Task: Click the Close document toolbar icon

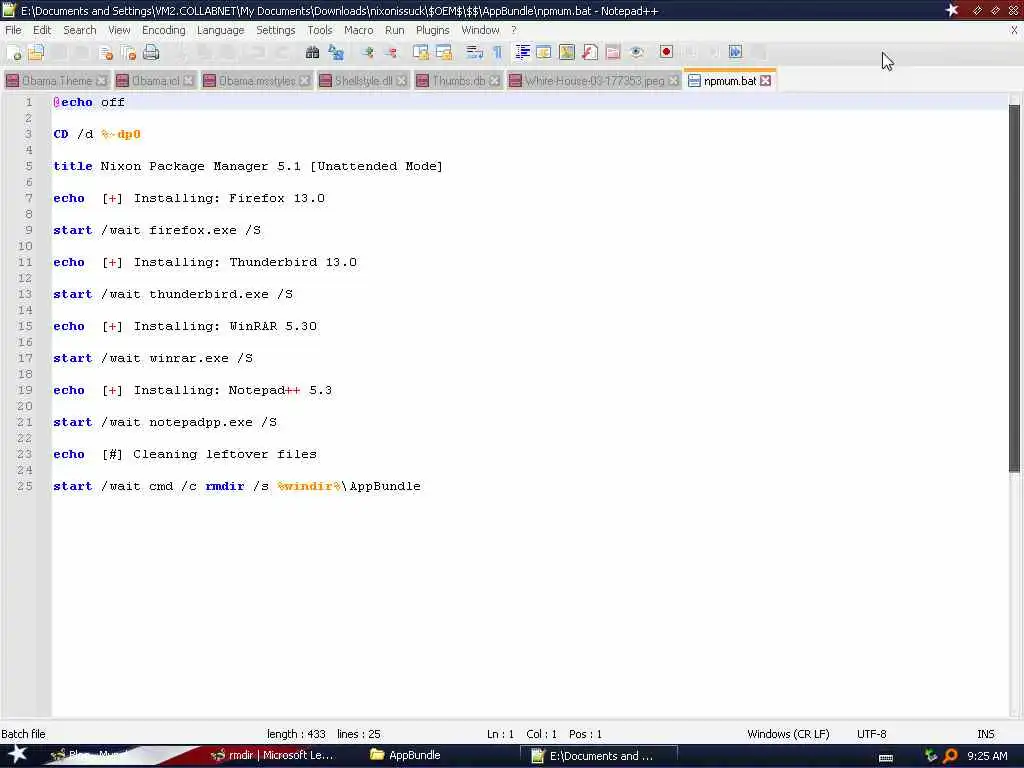Action: tap(106, 53)
